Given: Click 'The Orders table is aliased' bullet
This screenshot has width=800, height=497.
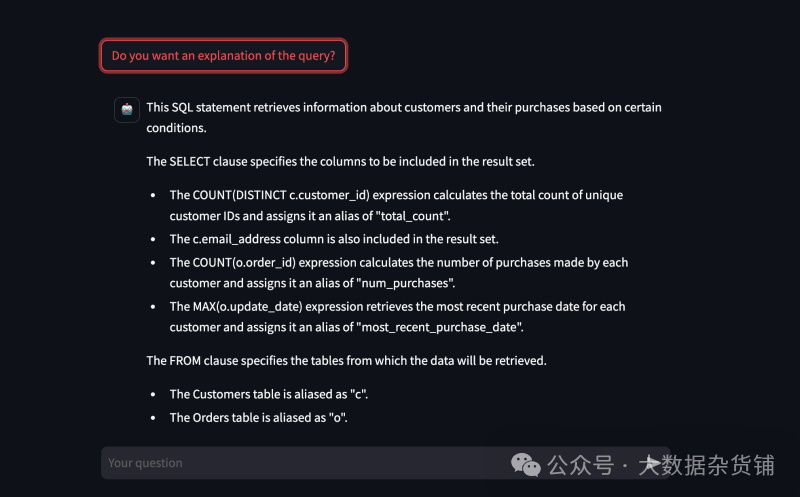Looking at the screenshot, I should 258,418.
